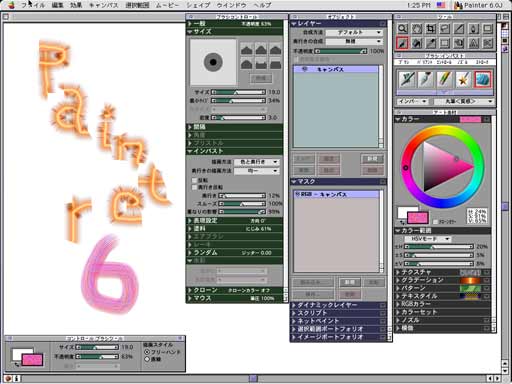Screen dimensions: 512x384
Task: Expand the 一般 section in brush controls
Action: 190,24
